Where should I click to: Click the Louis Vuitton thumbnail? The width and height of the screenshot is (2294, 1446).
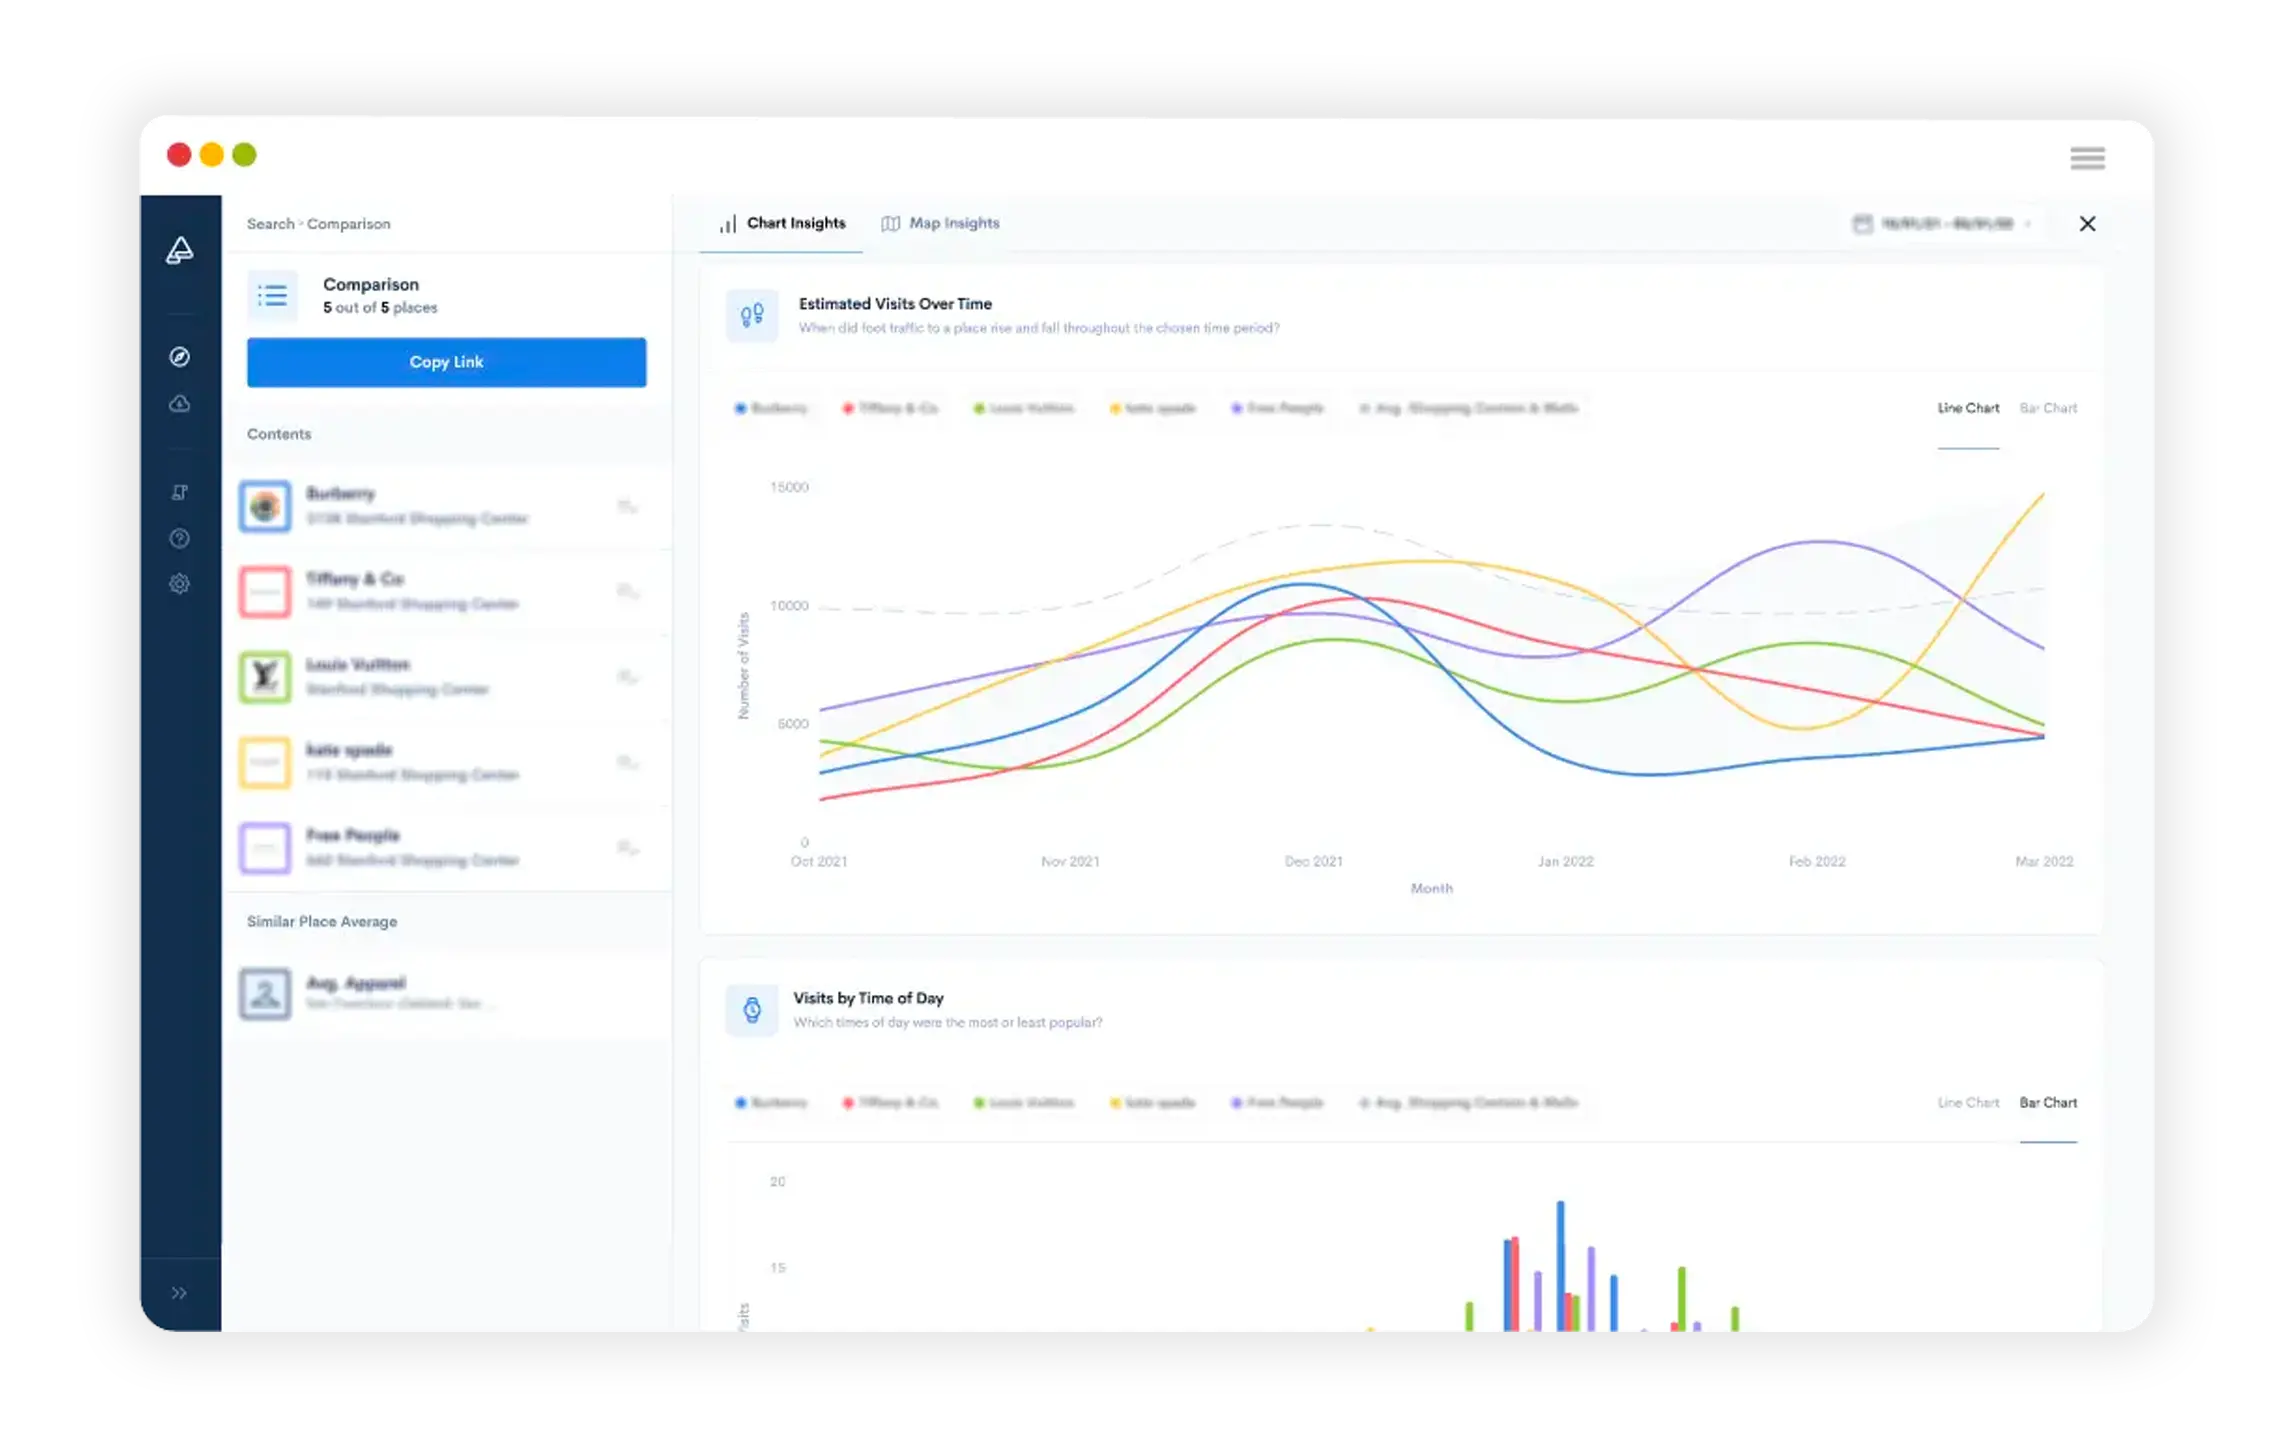point(265,677)
